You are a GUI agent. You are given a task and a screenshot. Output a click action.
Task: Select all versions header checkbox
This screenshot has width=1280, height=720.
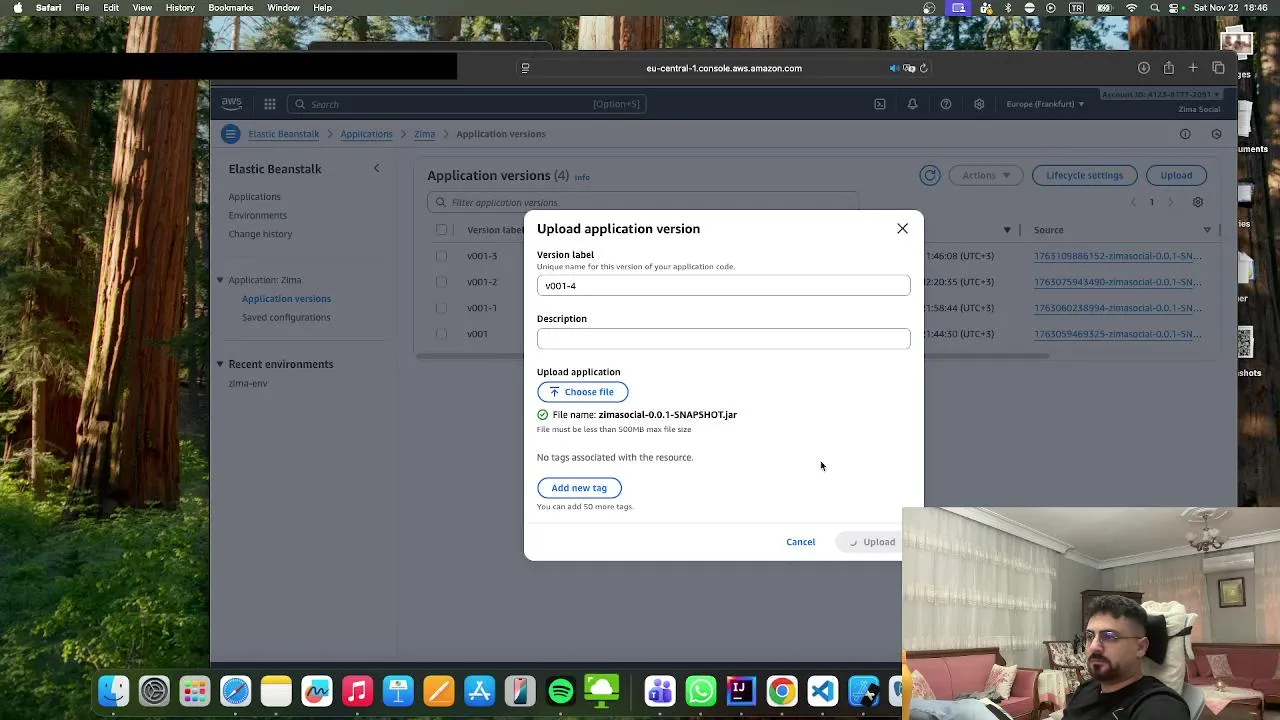[441, 230]
